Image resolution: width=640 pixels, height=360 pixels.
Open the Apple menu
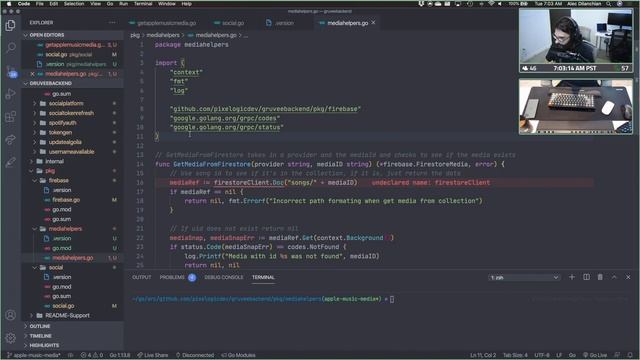pyautogui.click(x=9, y=4)
